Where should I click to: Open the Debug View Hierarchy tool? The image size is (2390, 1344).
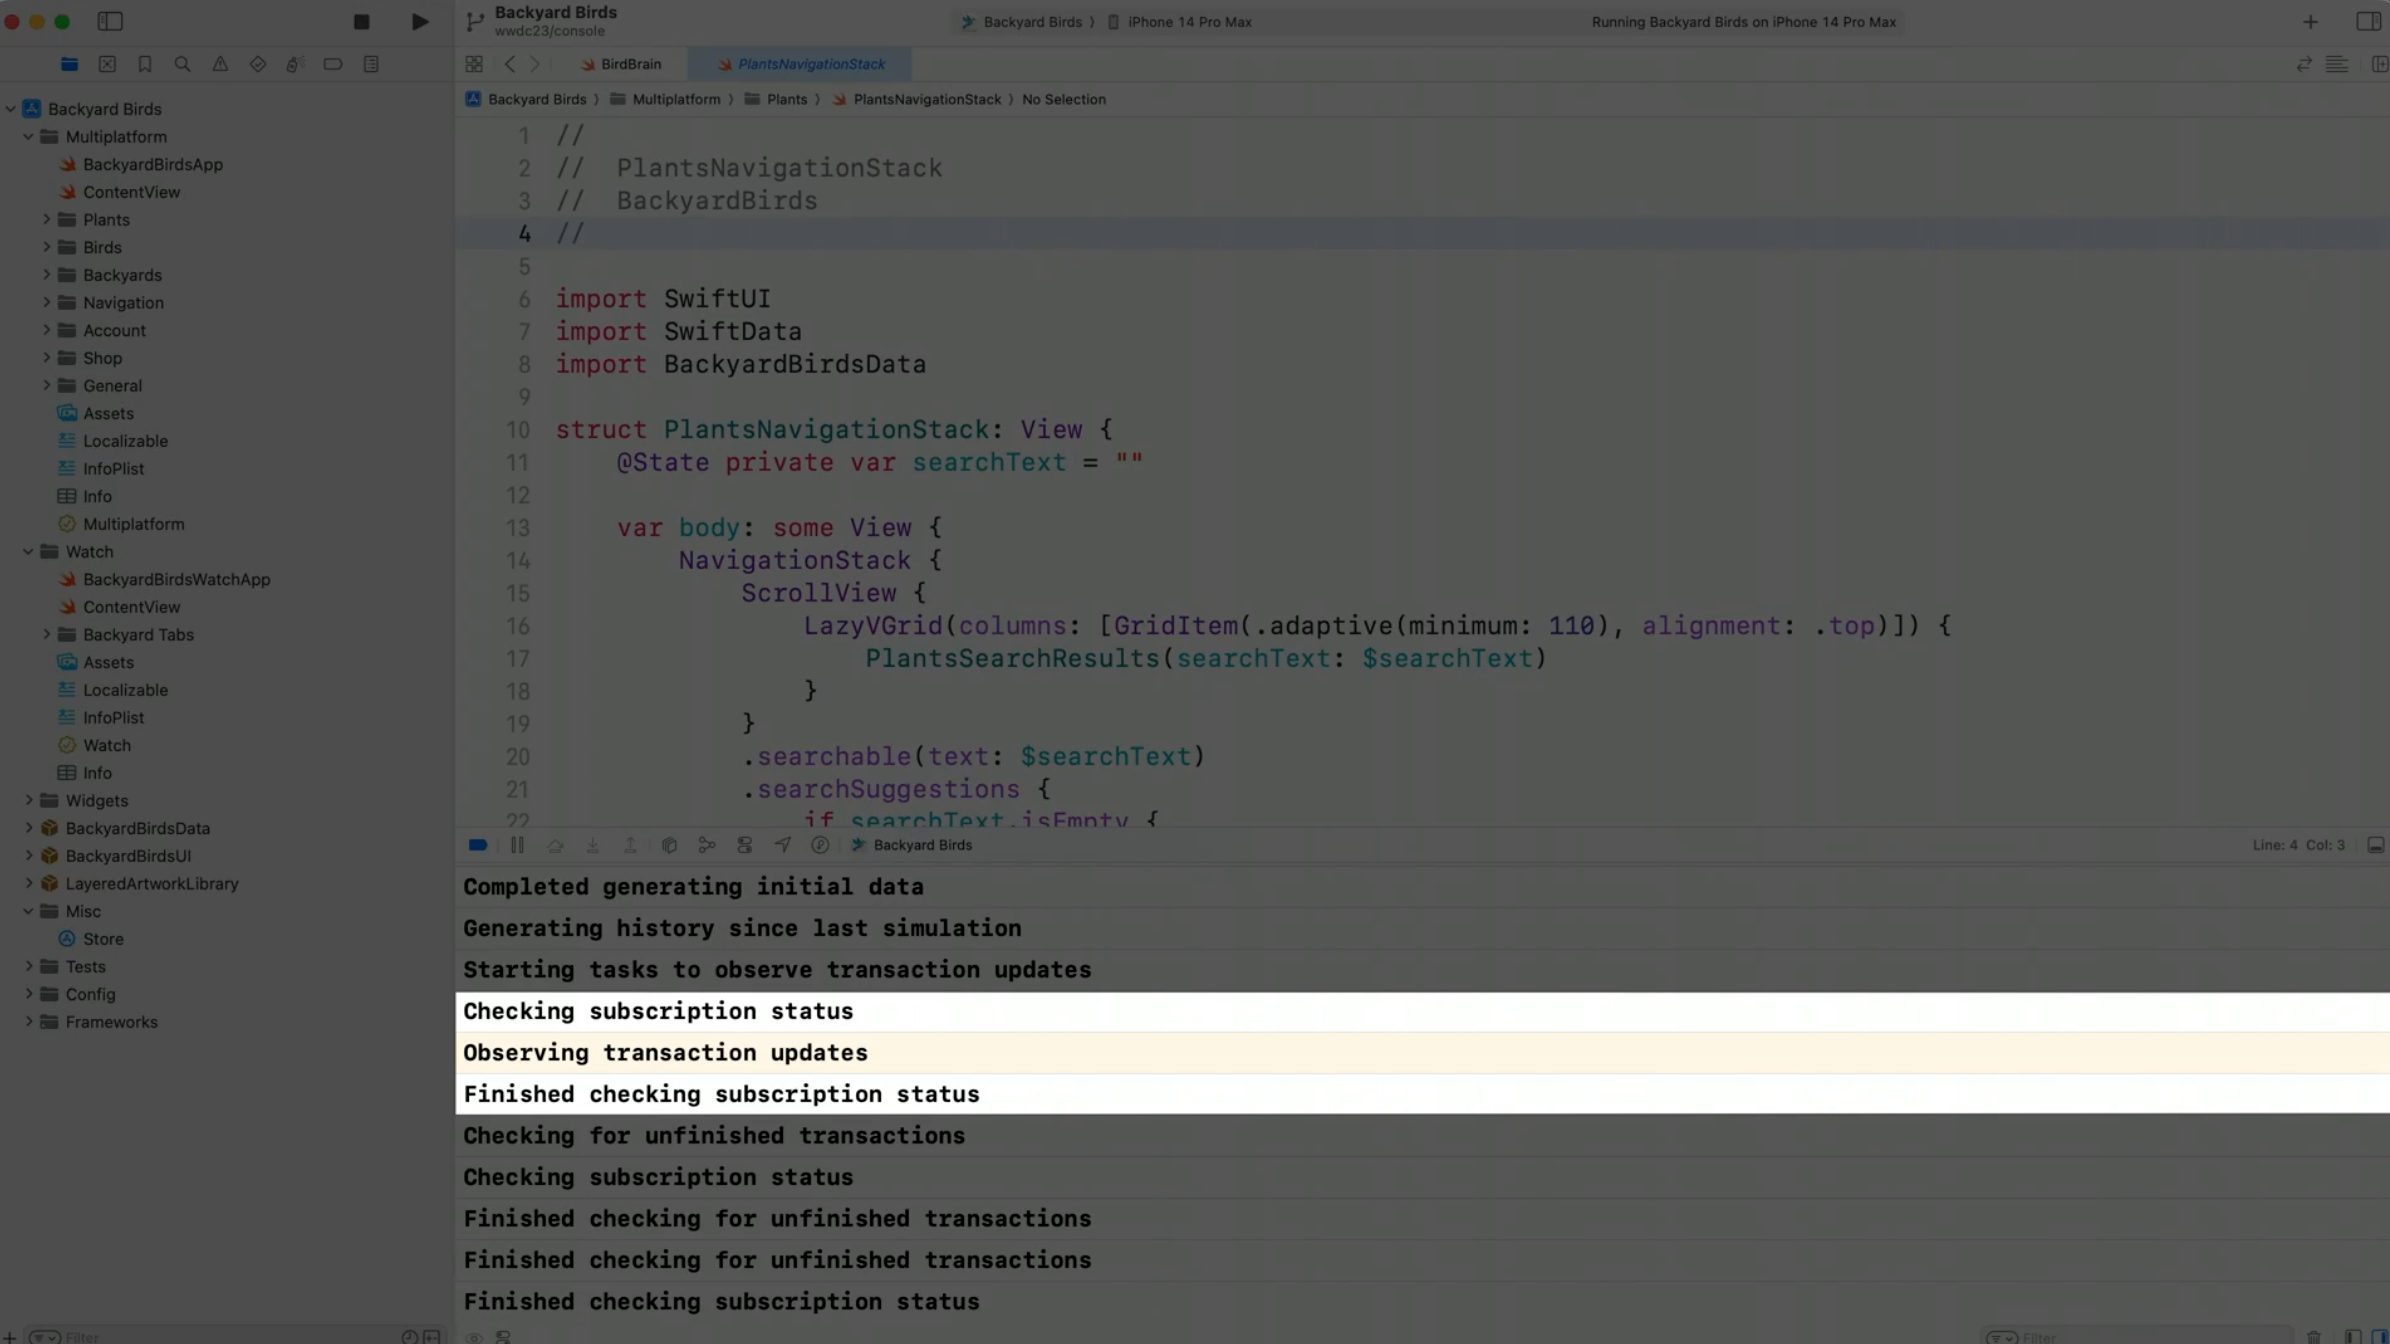tap(669, 845)
